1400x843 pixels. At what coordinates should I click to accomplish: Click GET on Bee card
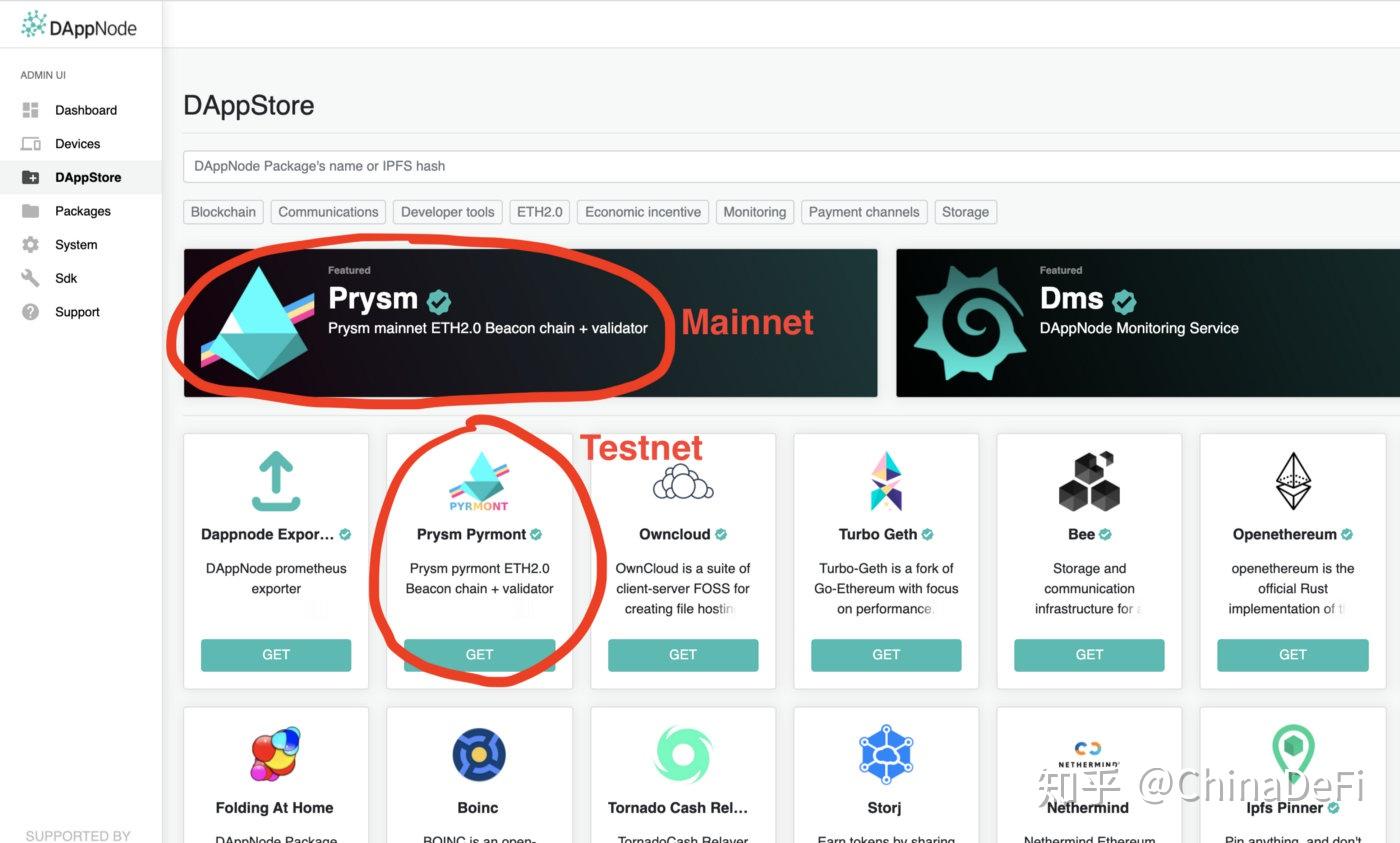pos(1089,655)
